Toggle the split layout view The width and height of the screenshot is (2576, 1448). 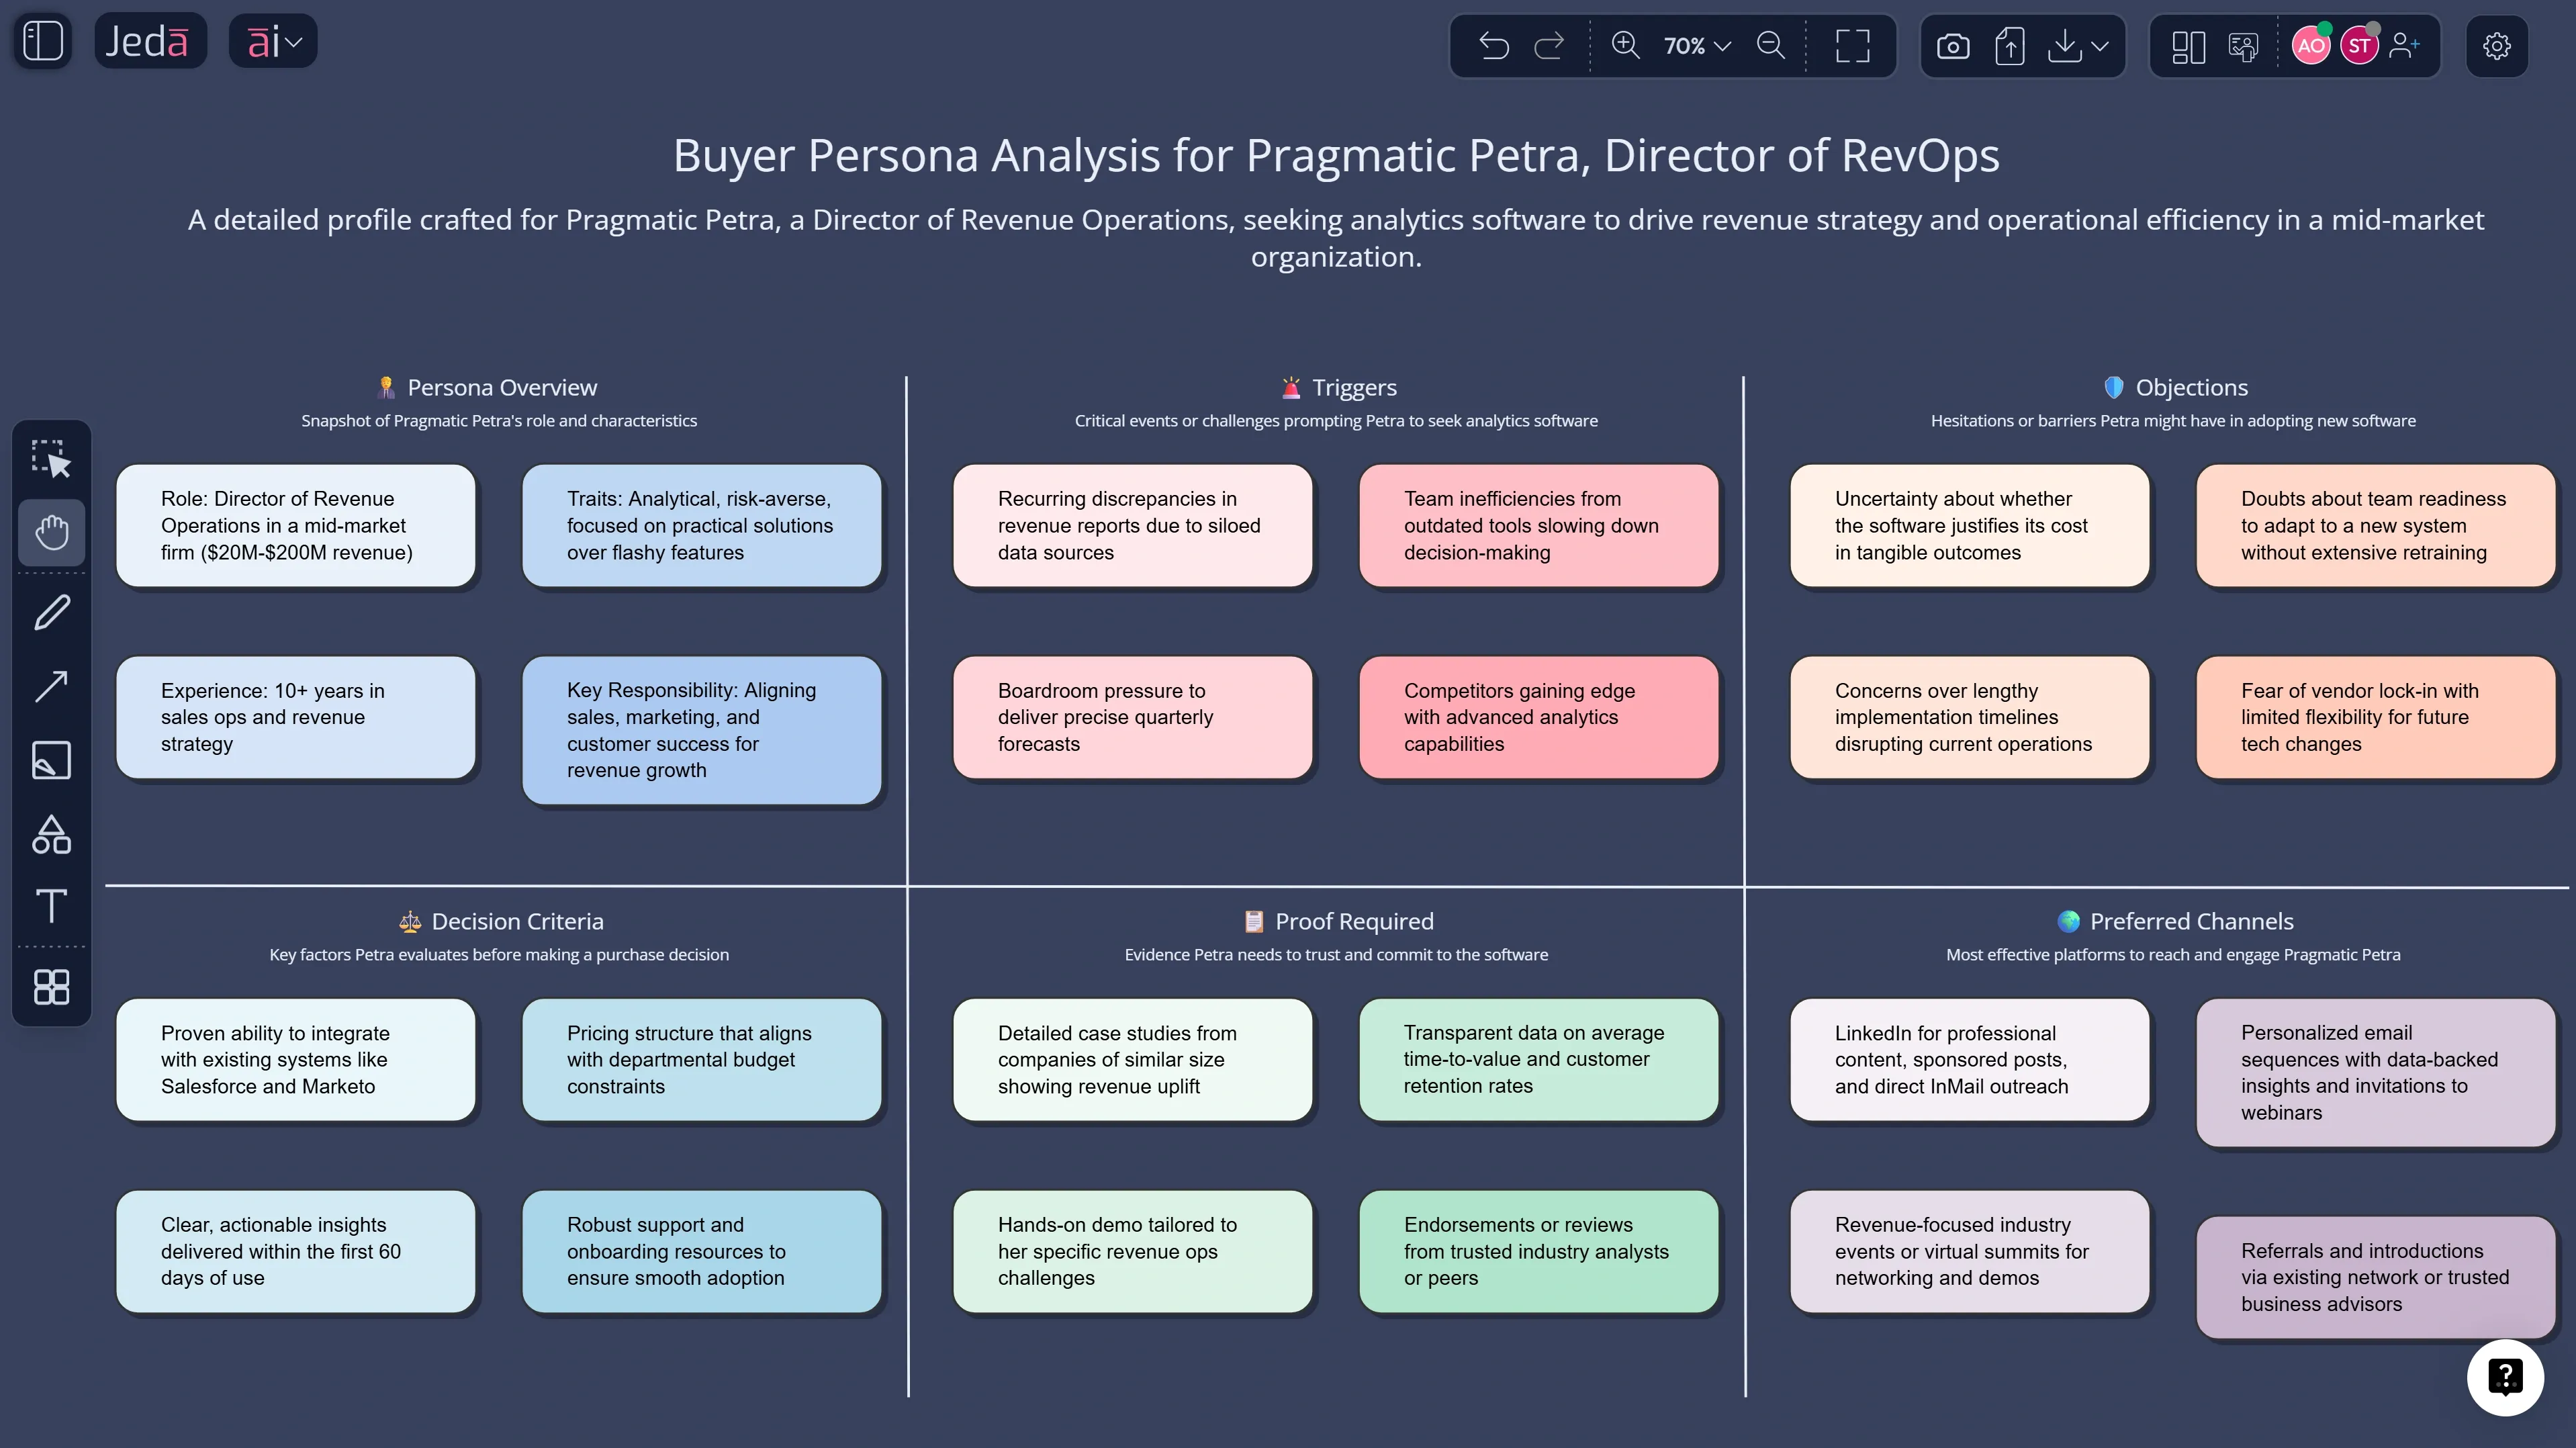point(2189,45)
